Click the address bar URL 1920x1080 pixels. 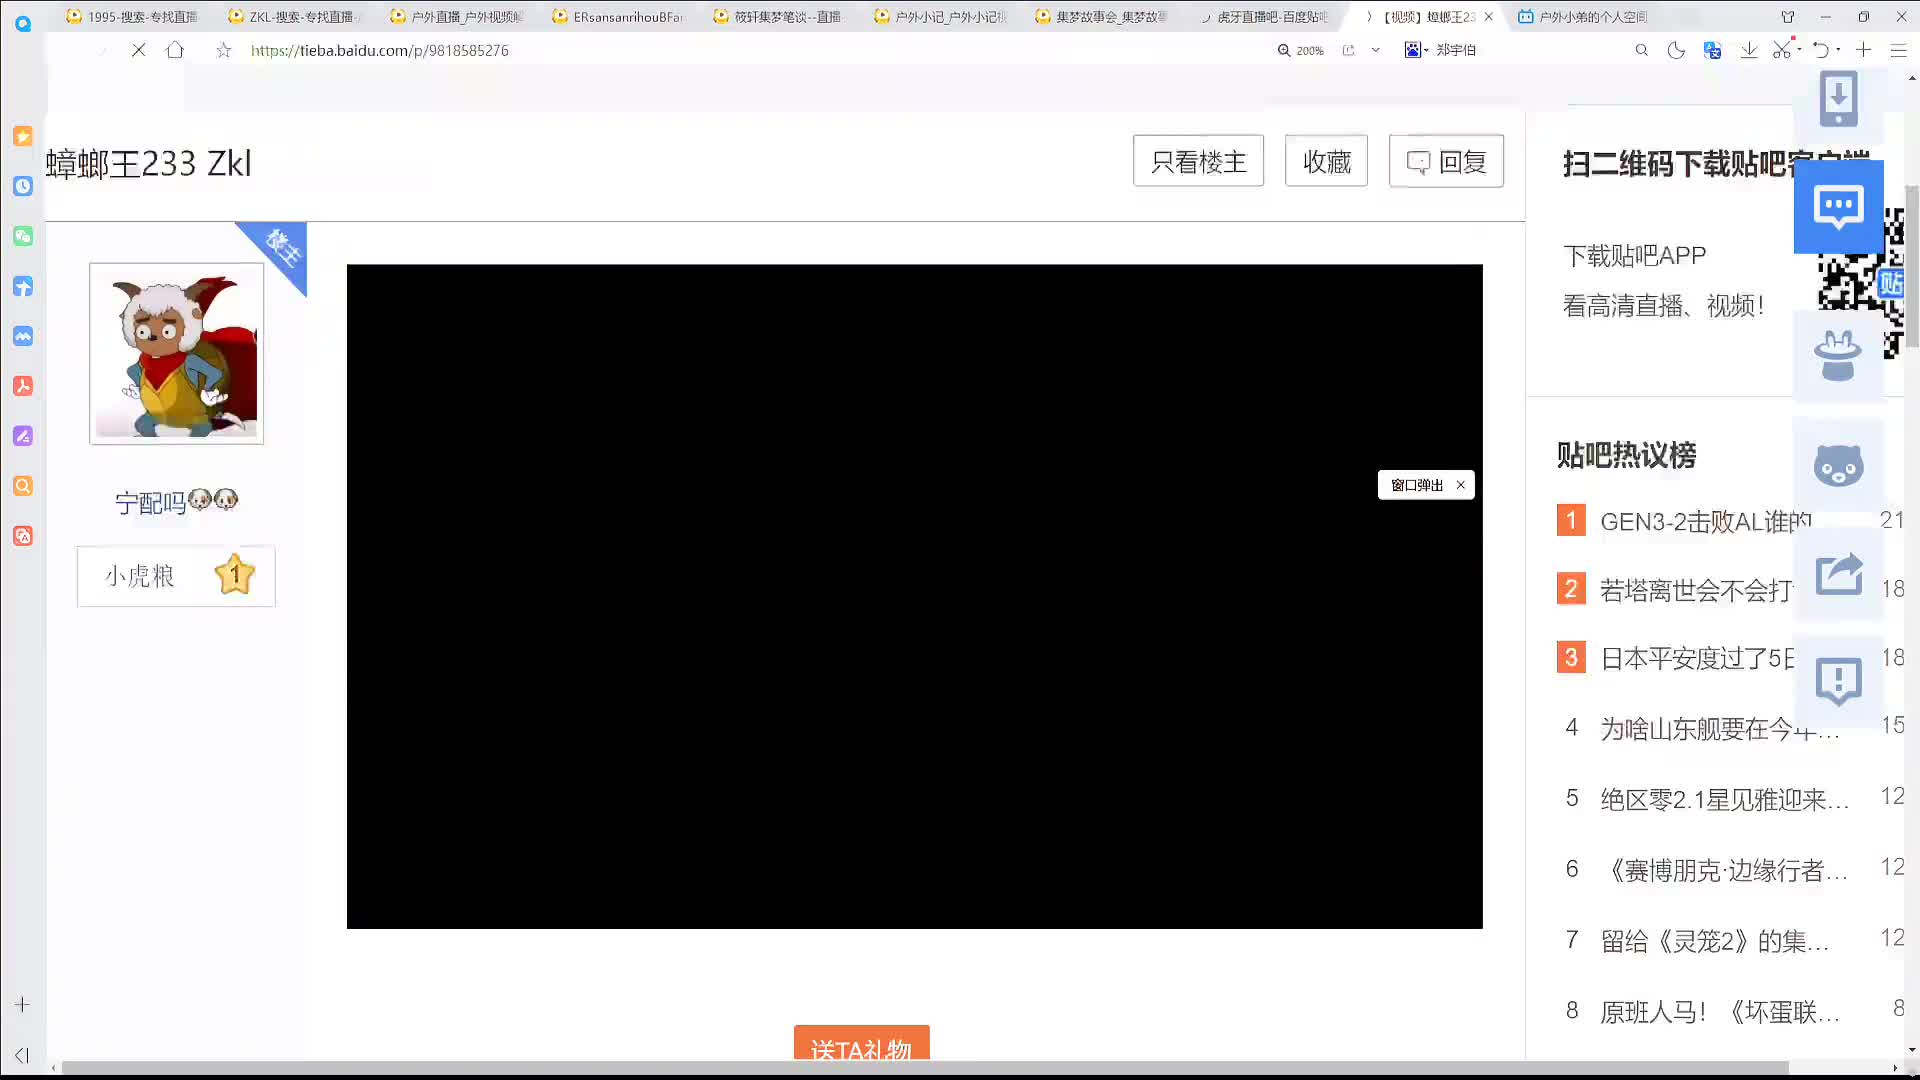(379, 50)
